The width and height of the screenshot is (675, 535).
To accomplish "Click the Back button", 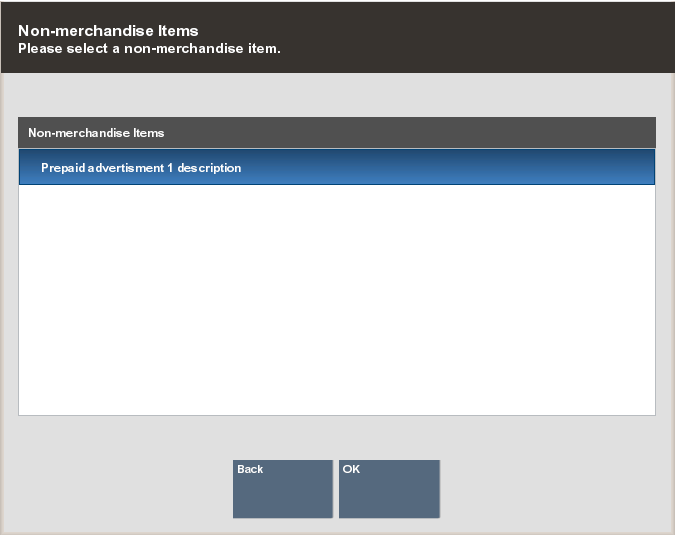I will (283, 489).
